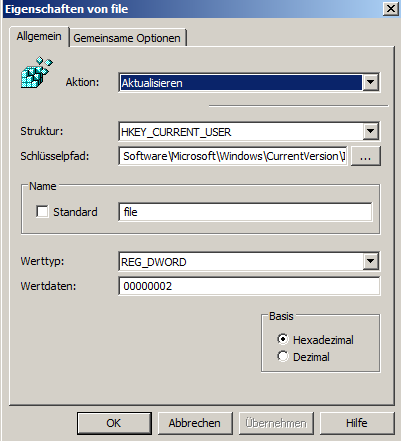
Task: Click the Wertdaten field showing 00000002
Action: pos(249,286)
